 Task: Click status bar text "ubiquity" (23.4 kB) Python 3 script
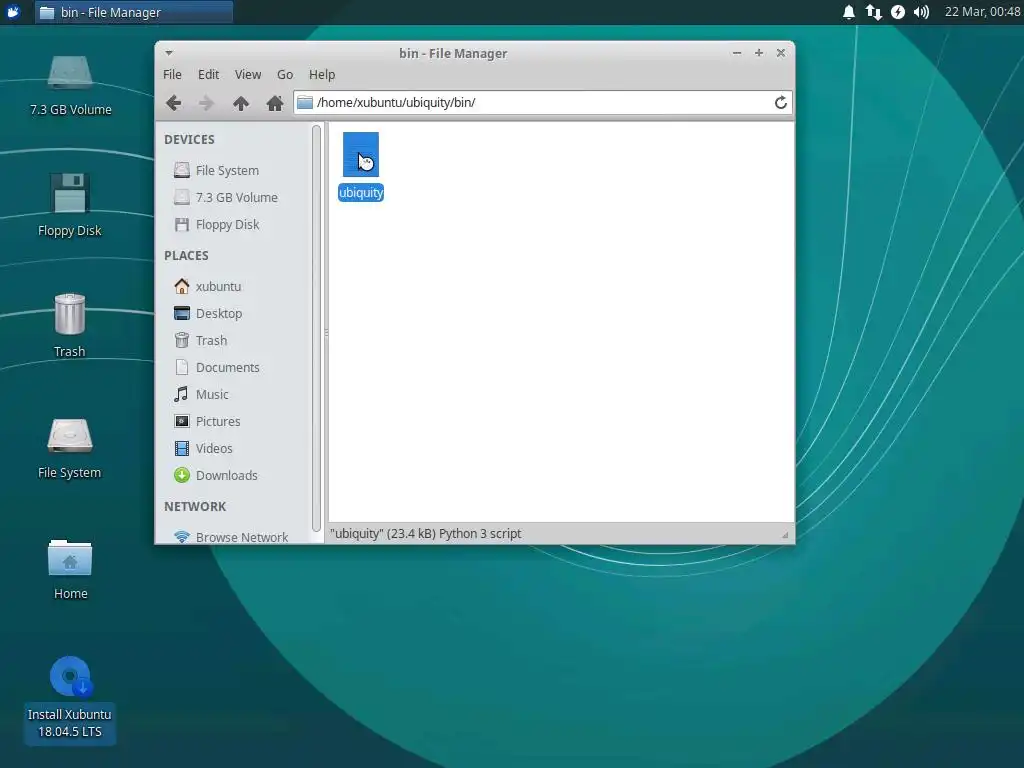[x=426, y=534]
